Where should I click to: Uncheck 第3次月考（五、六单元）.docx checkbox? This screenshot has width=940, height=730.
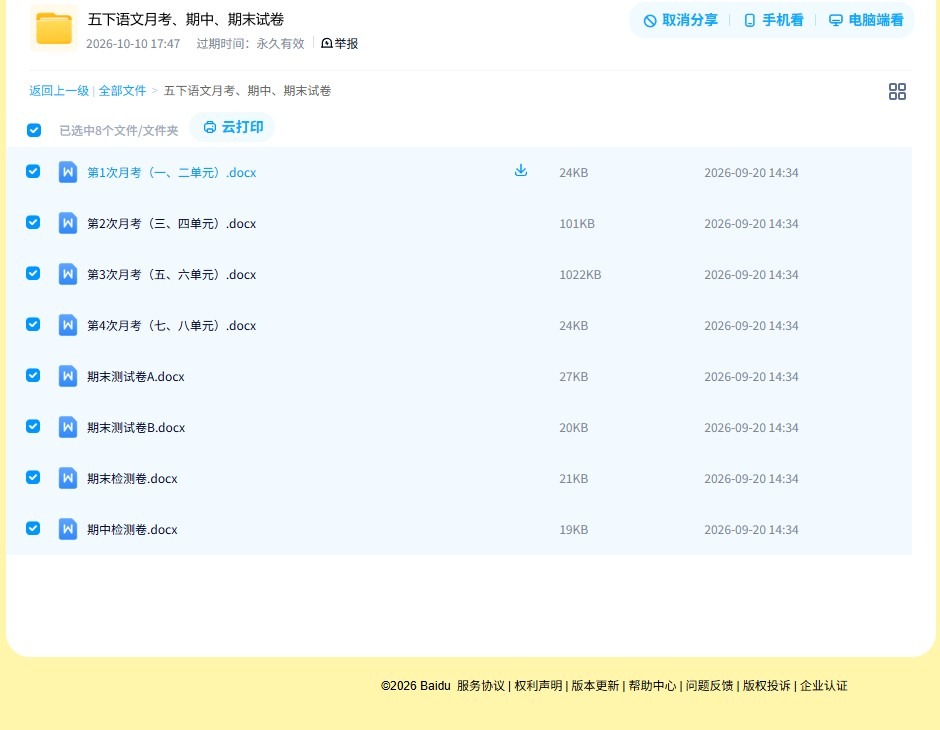[x=33, y=273]
